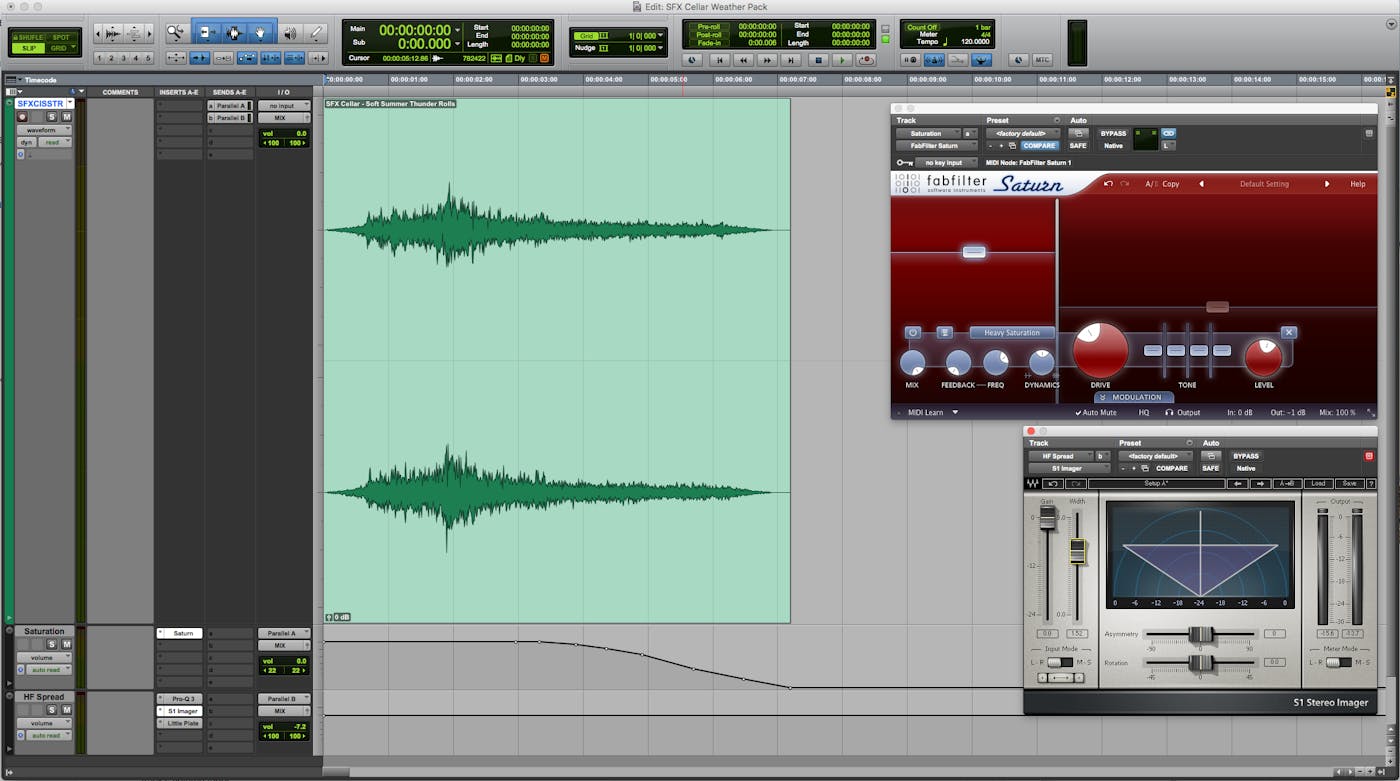The height and width of the screenshot is (781, 1400).
Task: Open the no key input dropdown
Action: point(947,162)
